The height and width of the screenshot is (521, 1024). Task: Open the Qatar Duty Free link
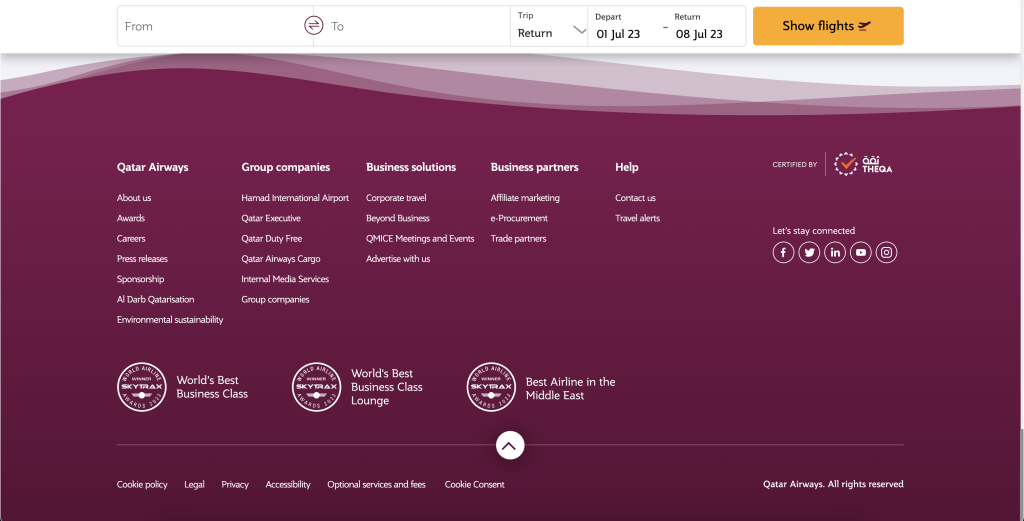click(272, 238)
